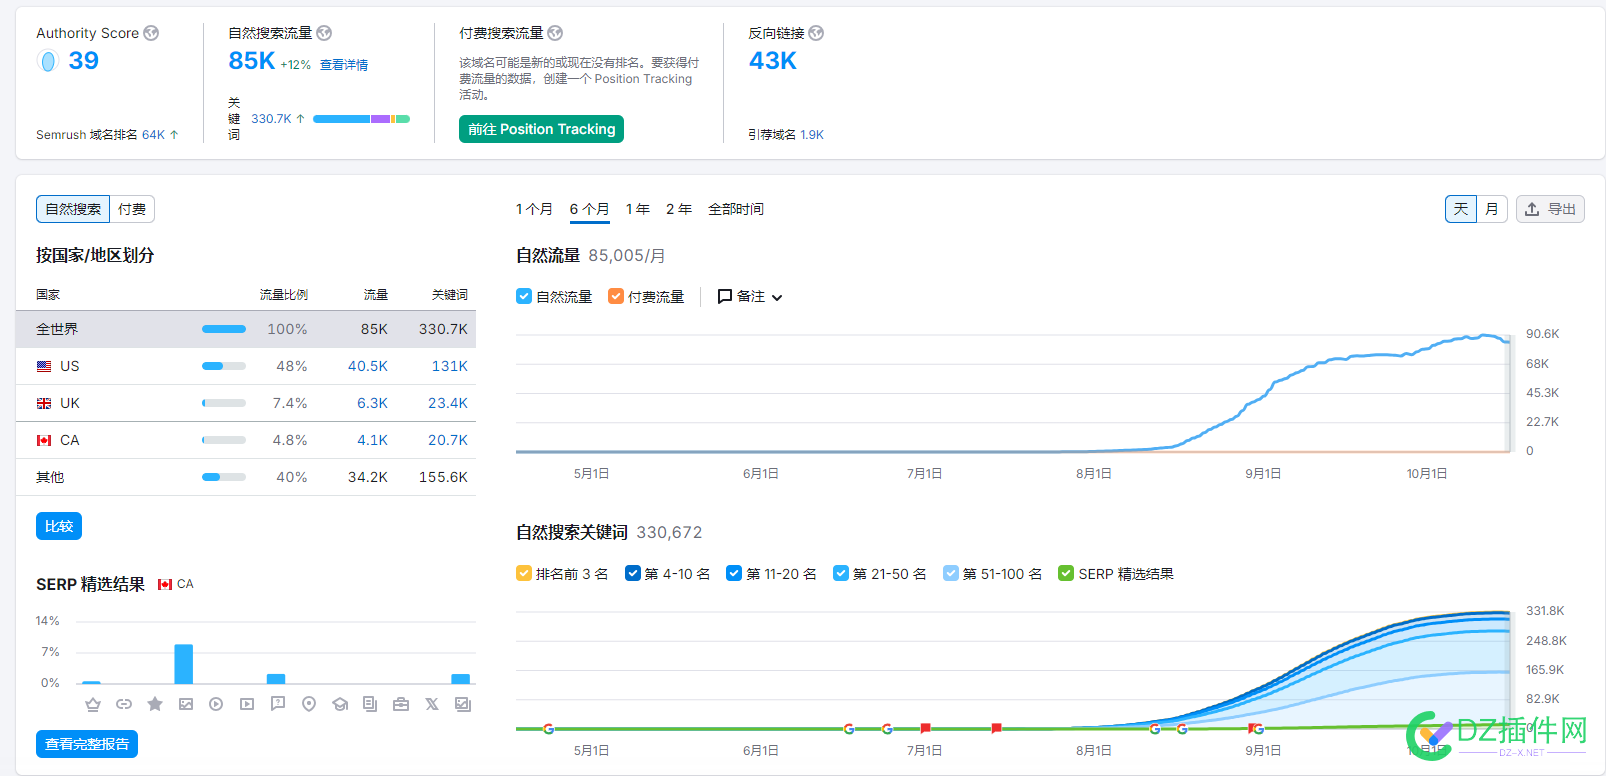This screenshot has width=1606, height=776.
Task: Switch to the 自然搜索 tab
Action: click(x=73, y=209)
